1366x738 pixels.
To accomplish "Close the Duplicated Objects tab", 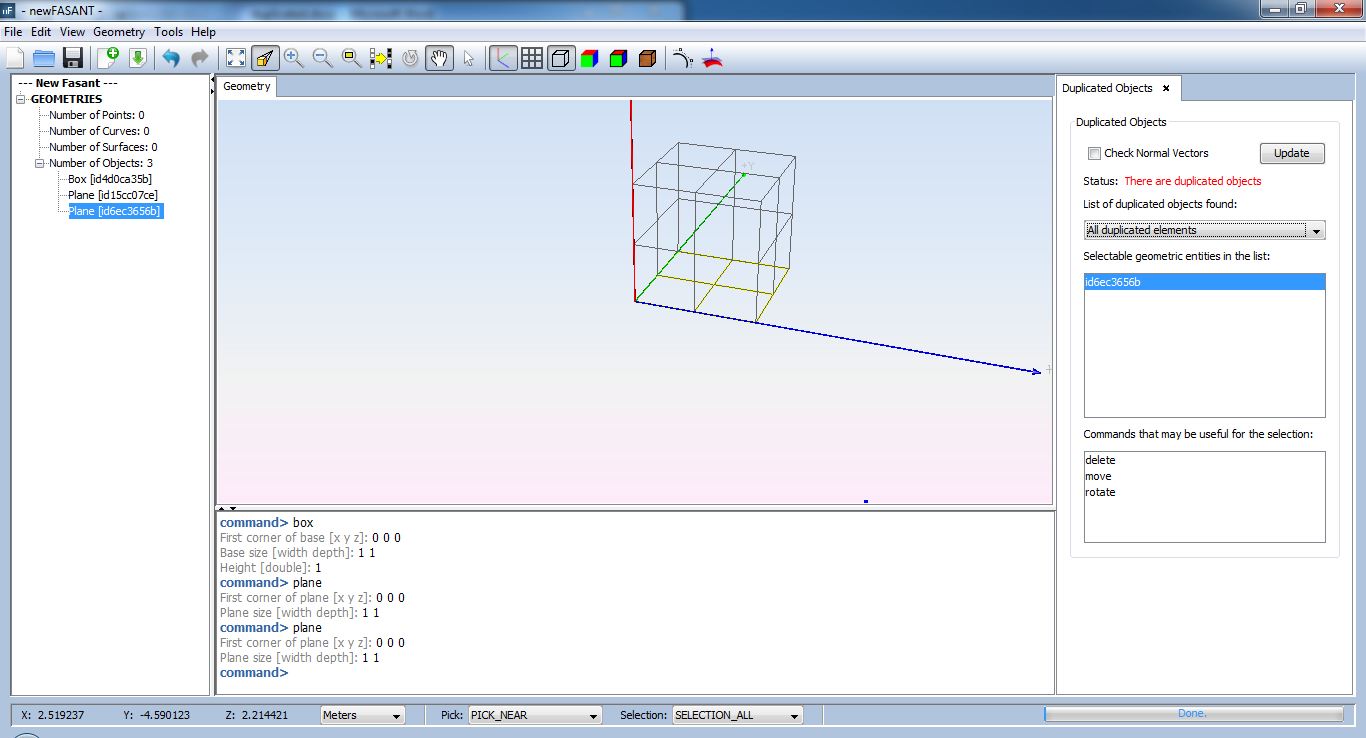I will (x=1166, y=88).
